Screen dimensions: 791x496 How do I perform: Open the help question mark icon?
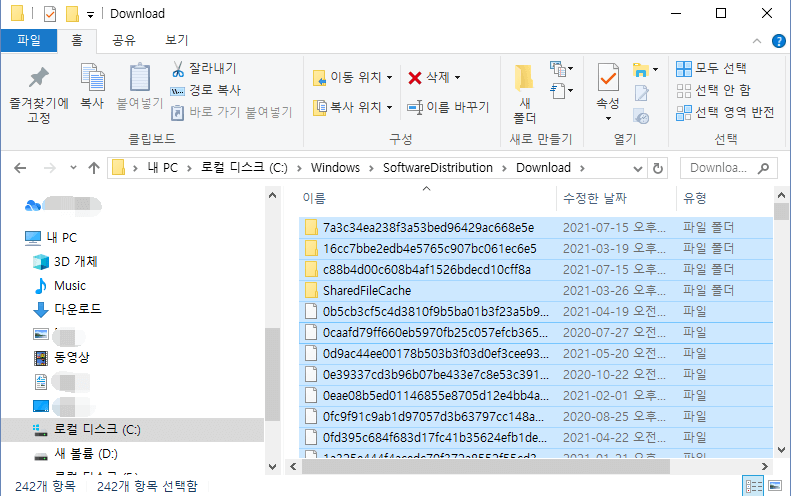[x=778, y=41]
